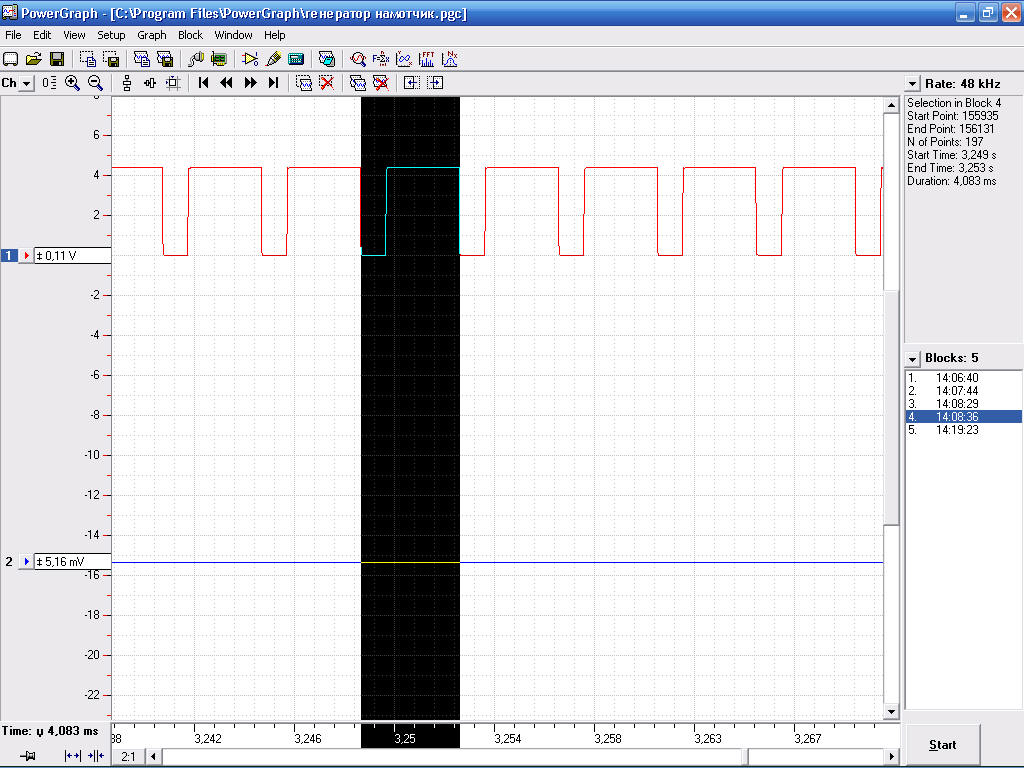The width and height of the screenshot is (1024, 768).
Task: Click the Nx histogram distribution icon
Action: pyautogui.click(x=450, y=59)
